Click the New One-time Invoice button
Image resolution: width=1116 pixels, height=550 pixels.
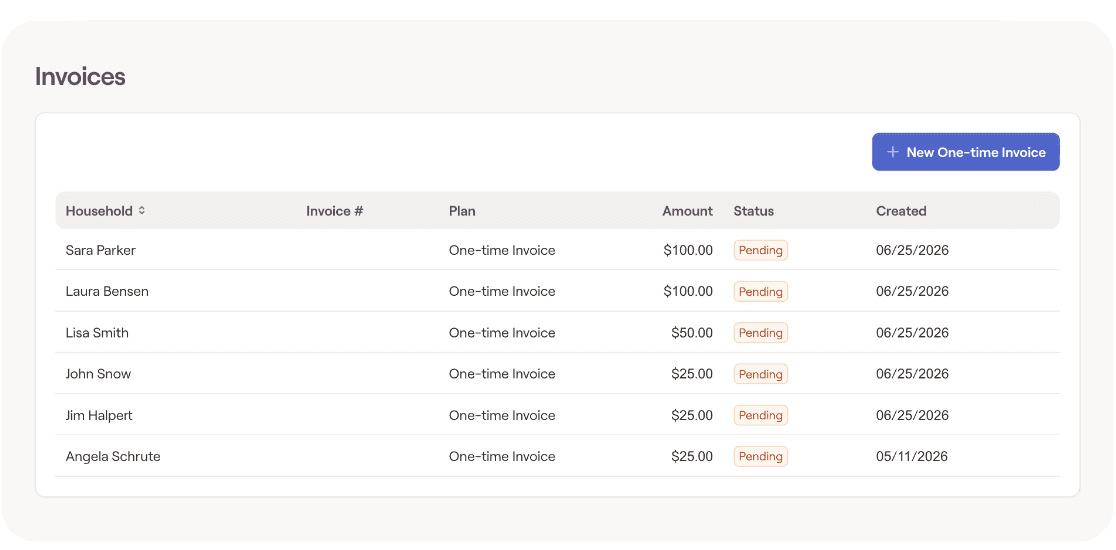point(965,152)
